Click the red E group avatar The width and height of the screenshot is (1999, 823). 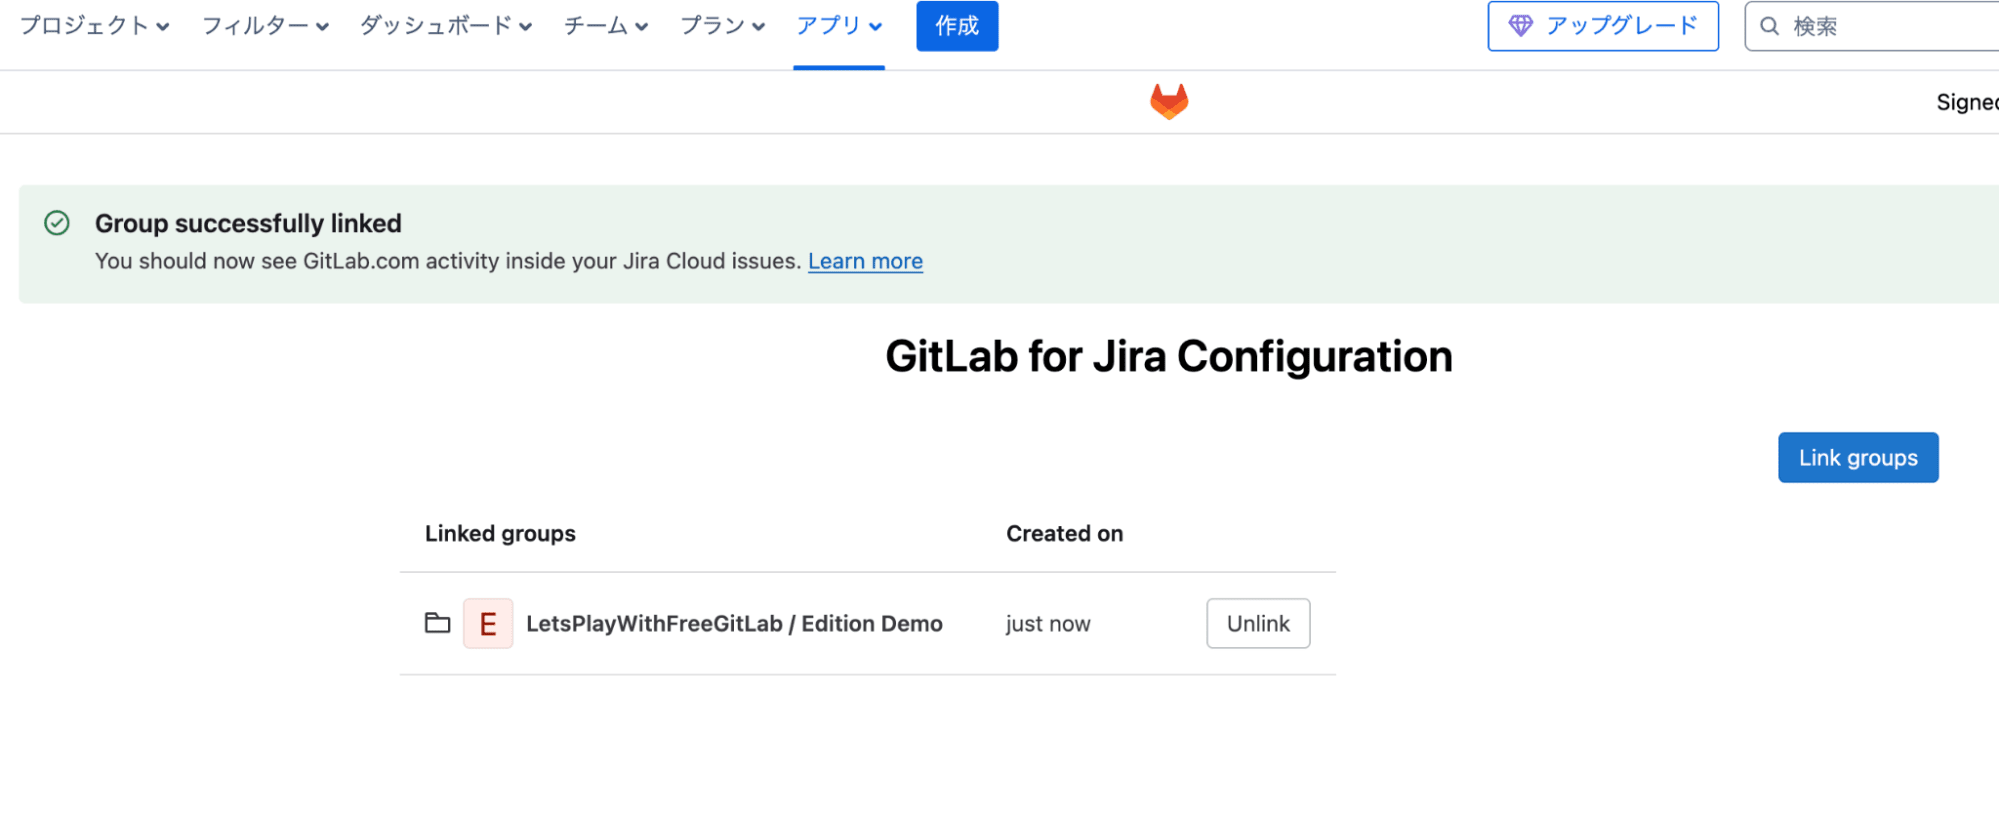(488, 623)
